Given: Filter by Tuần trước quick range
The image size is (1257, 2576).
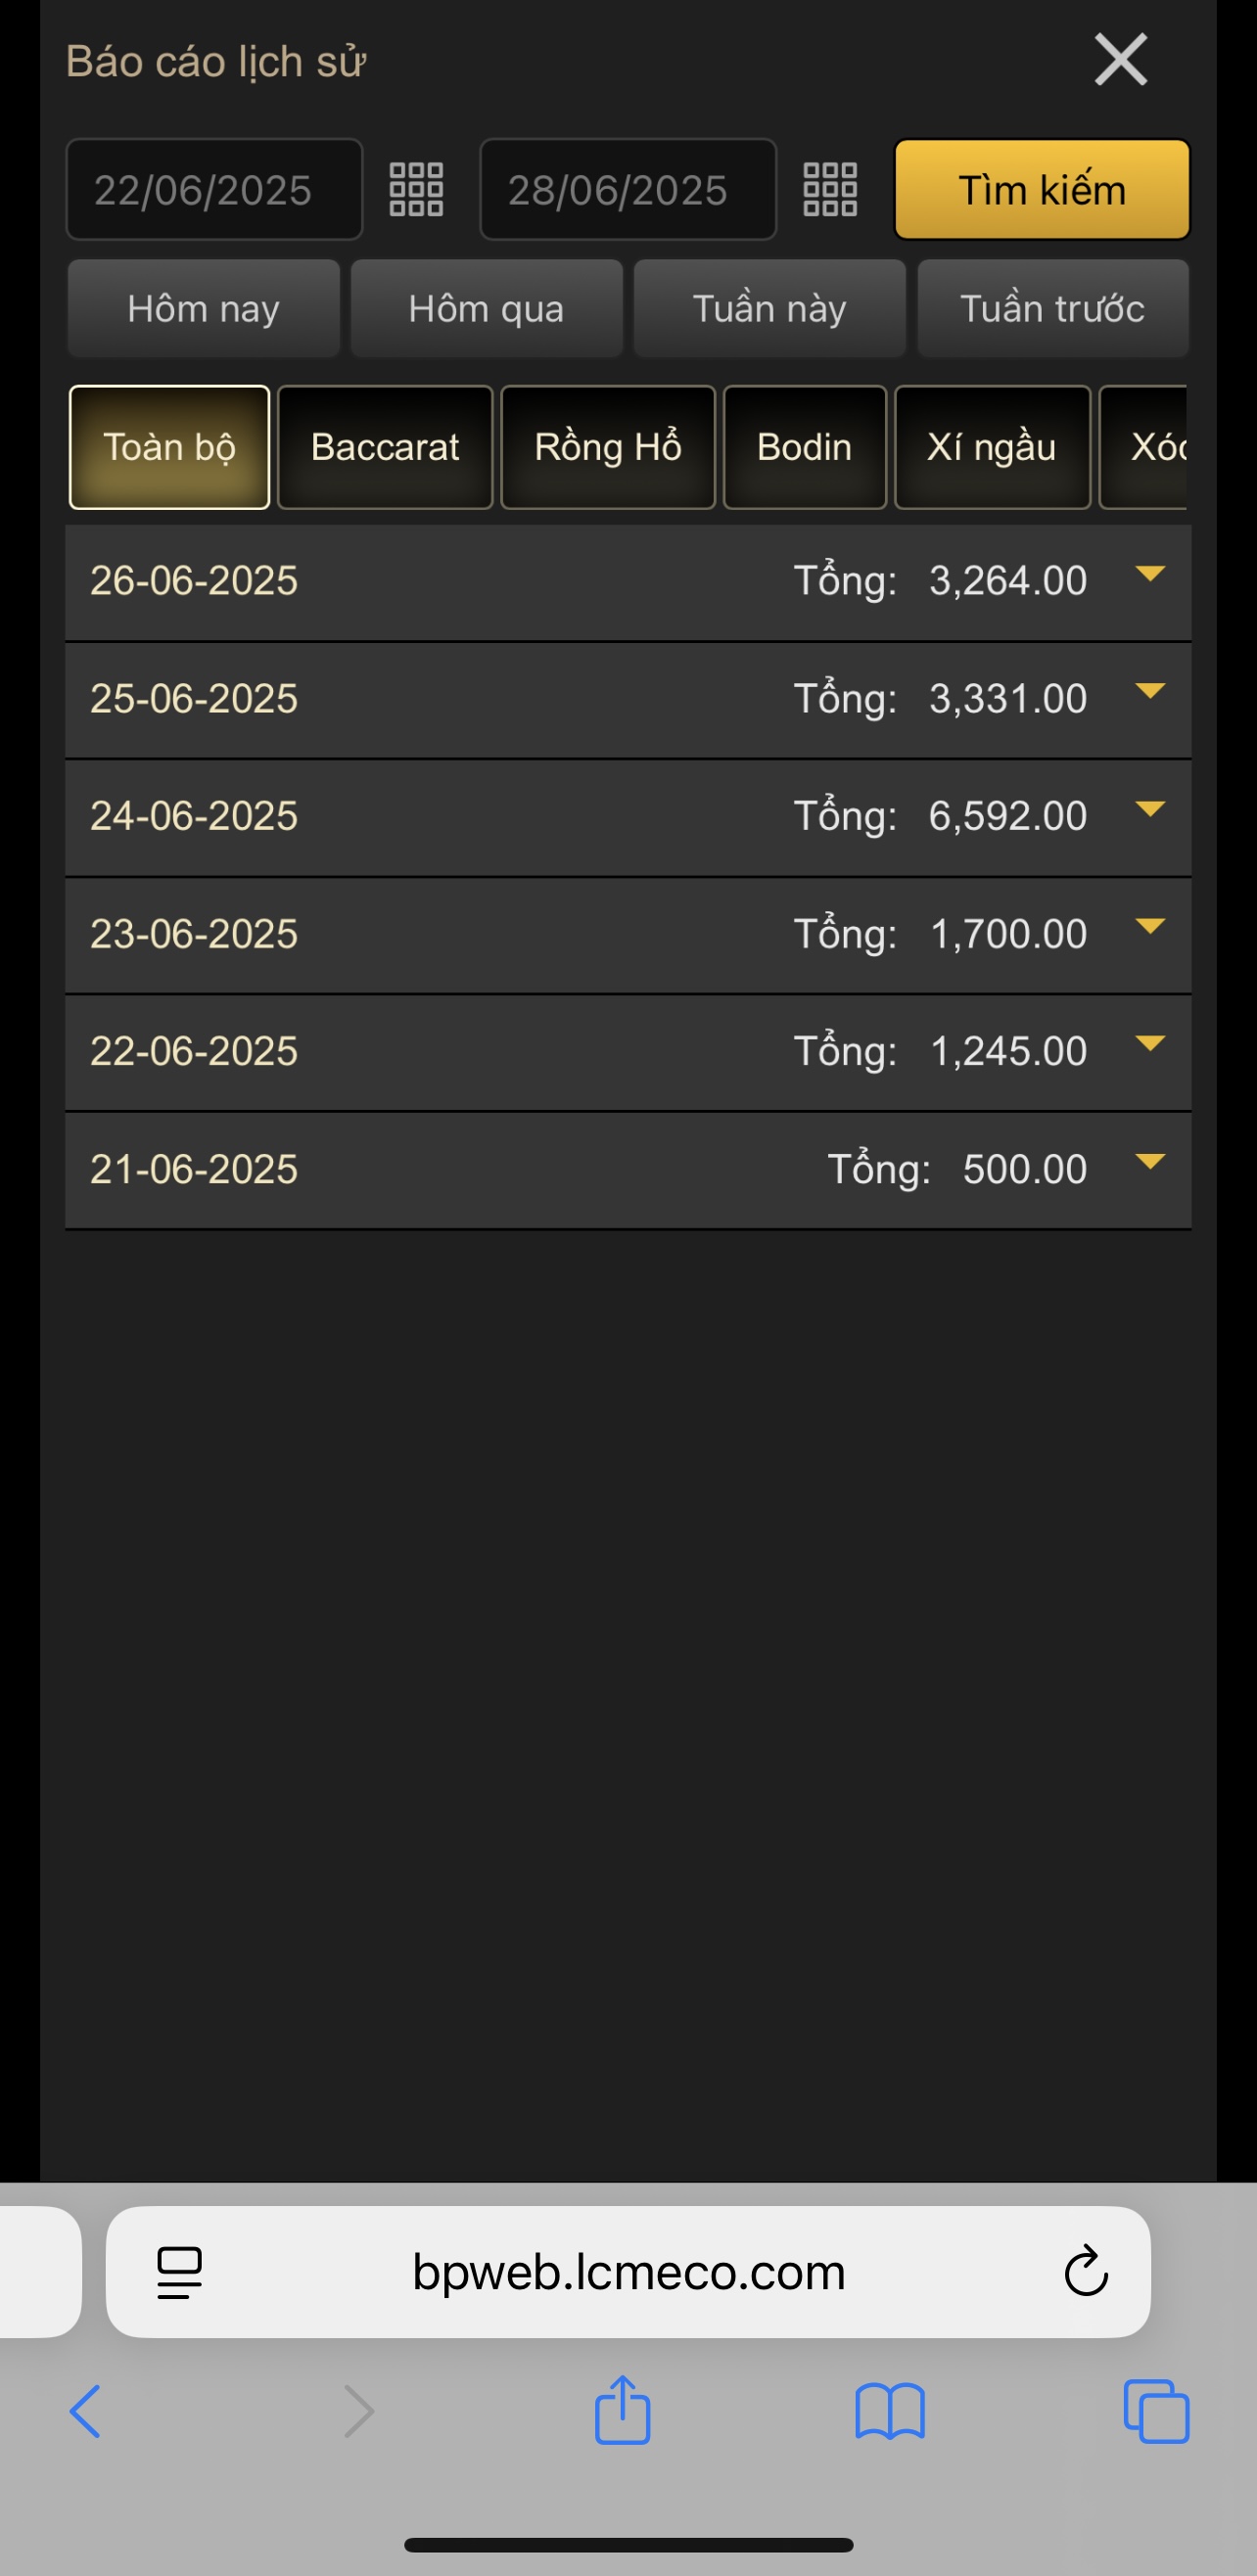Looking at the screenshot, I should coord(1052,309).
